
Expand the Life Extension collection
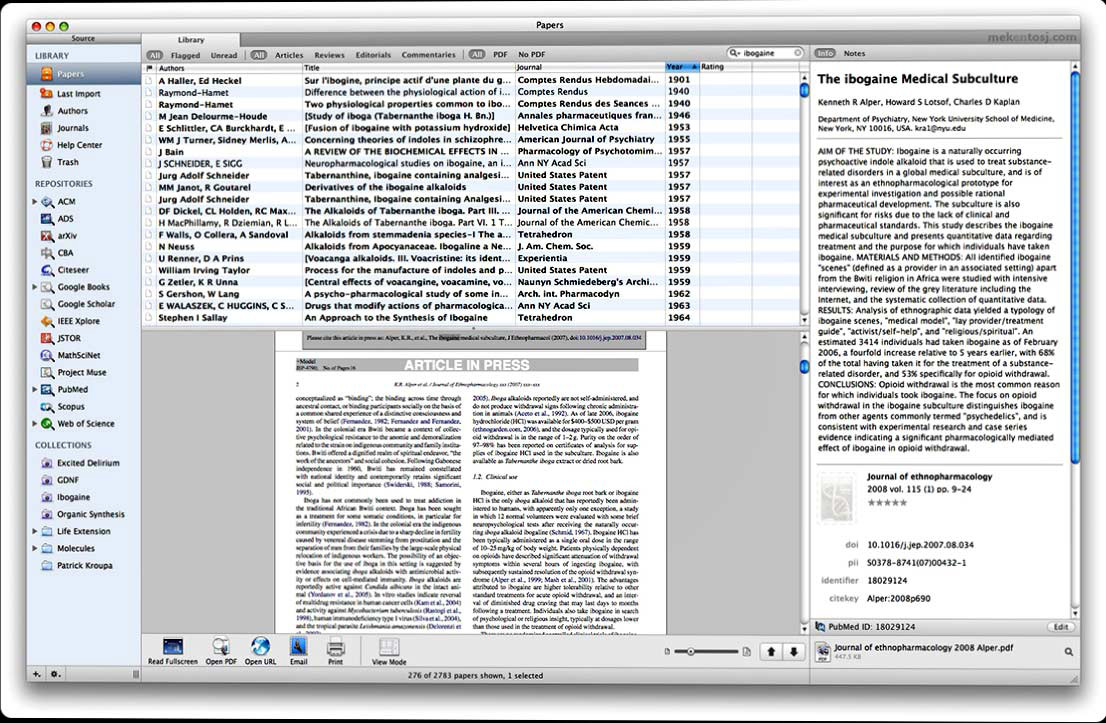(36, 531)
